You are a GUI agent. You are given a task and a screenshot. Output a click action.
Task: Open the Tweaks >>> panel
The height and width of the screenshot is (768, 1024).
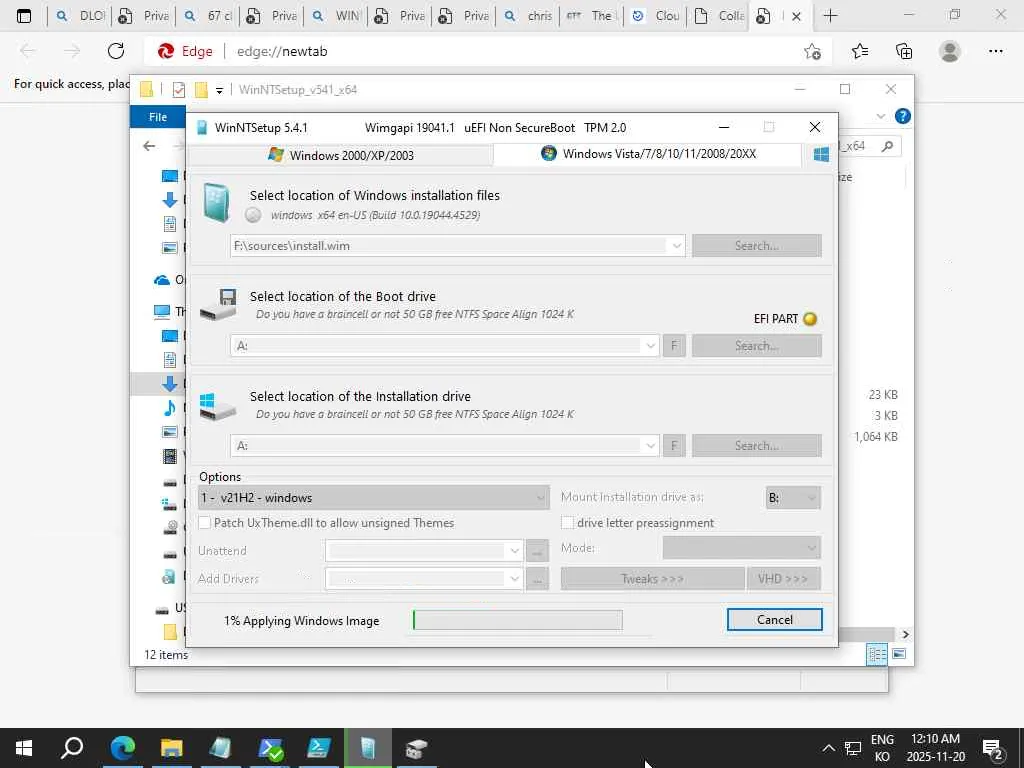tap(652, 579)
